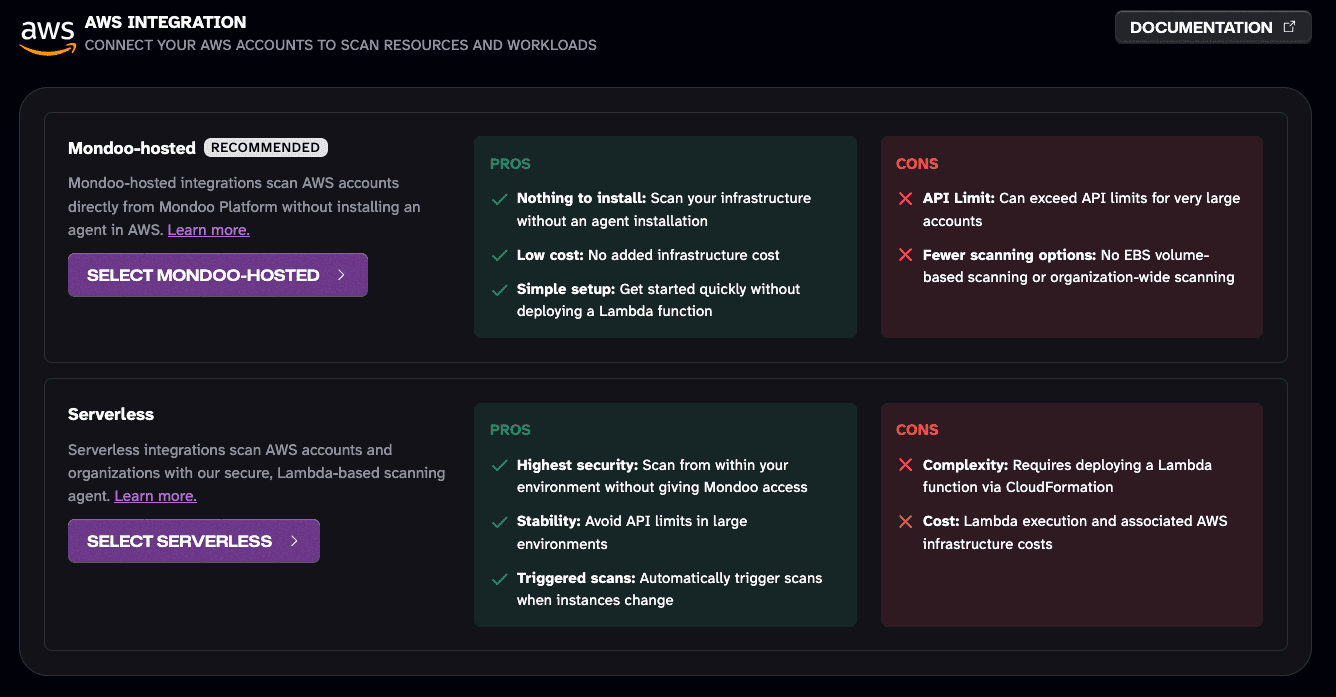Click checkmark beside Low cost
1336x697 pixels.
pyautogui.click(x=499, y=255)
